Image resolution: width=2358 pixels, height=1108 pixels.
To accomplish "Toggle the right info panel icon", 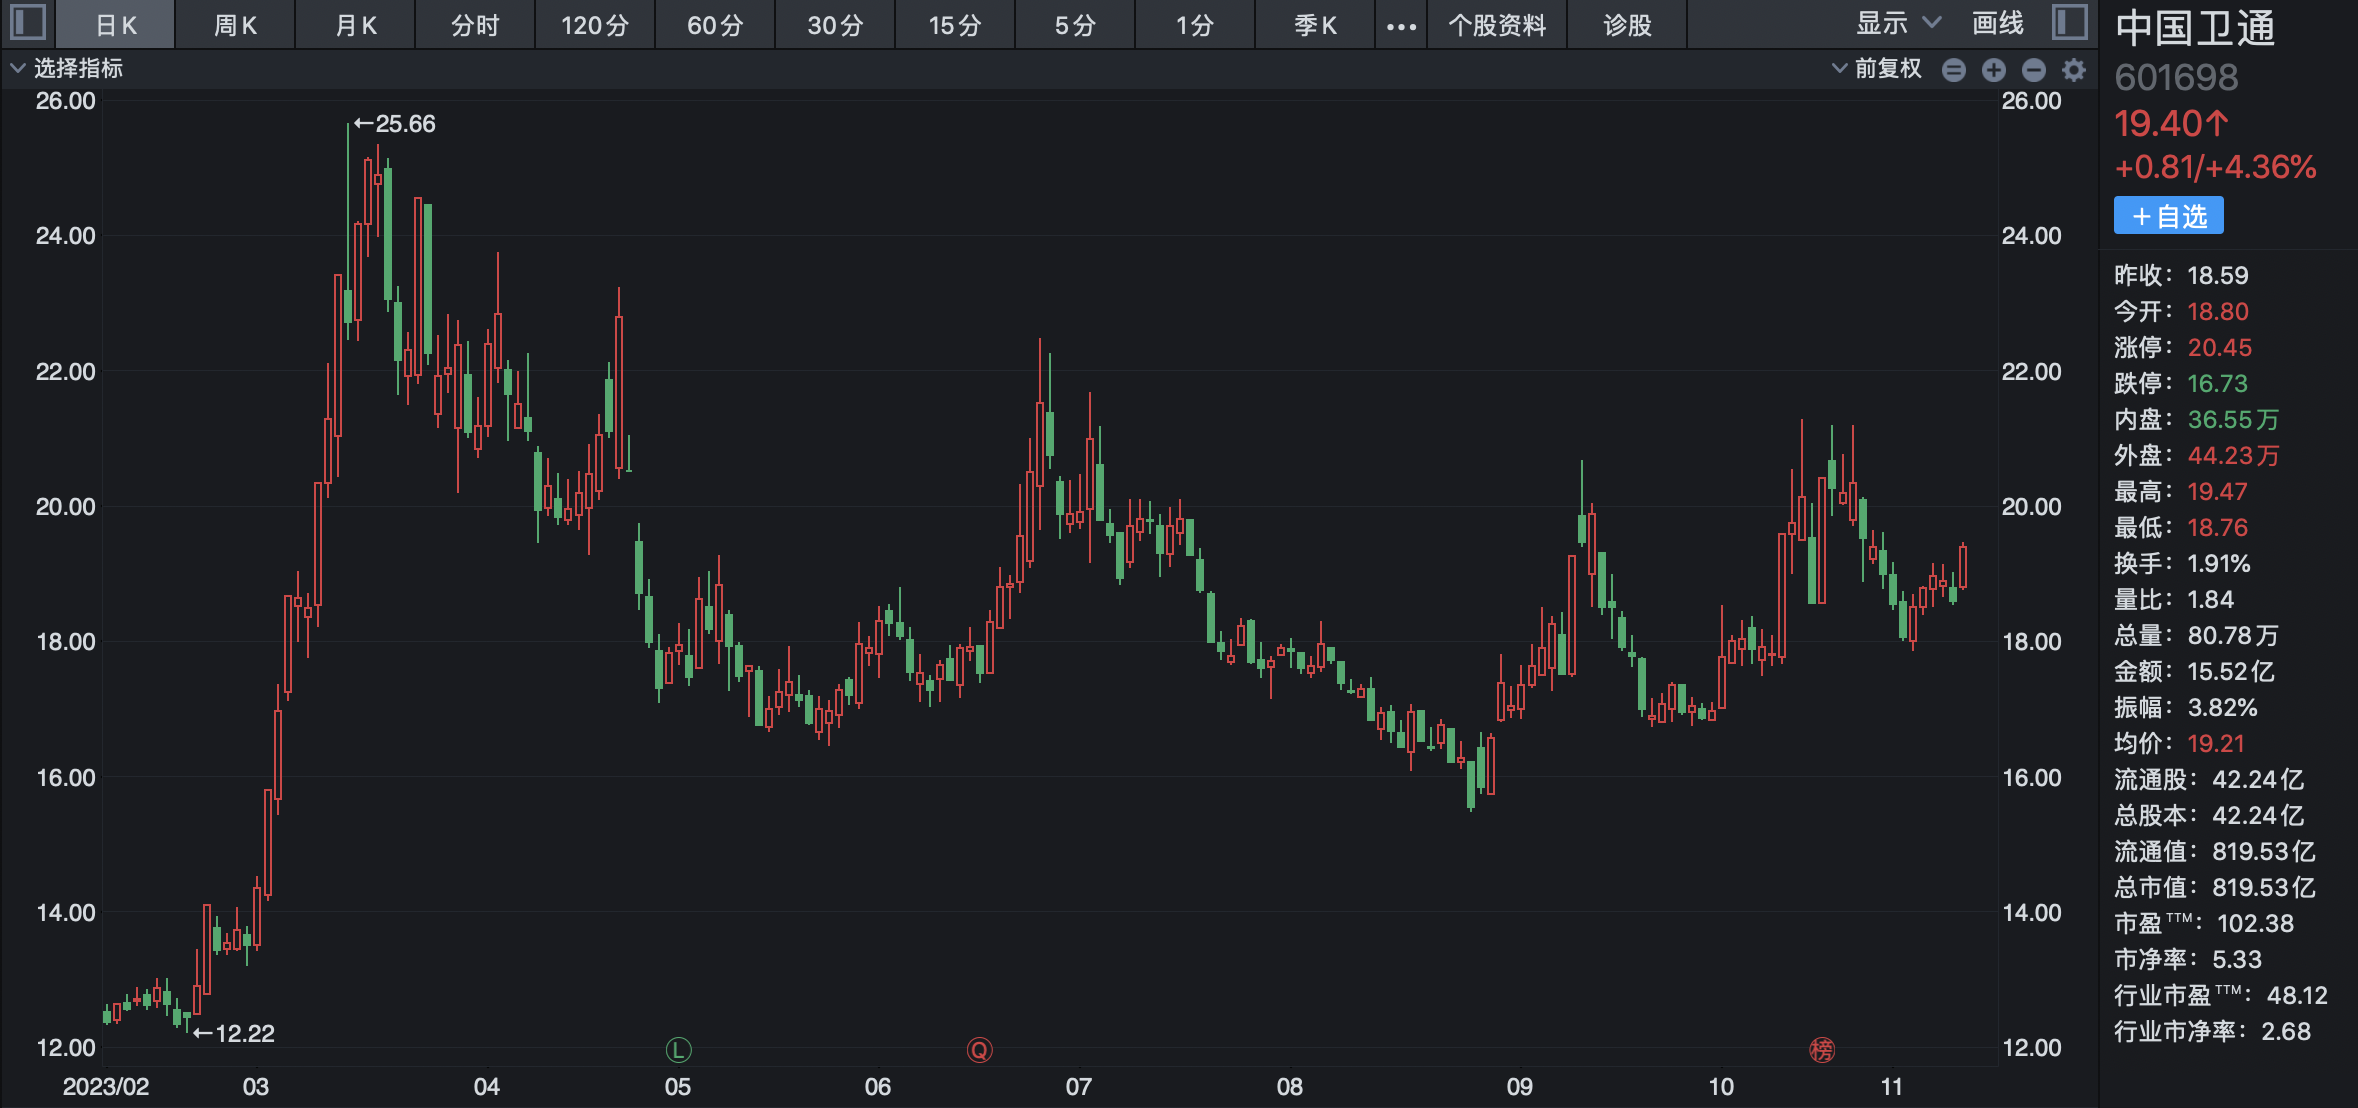I will pyautogui.click(x=2069, y=22).
